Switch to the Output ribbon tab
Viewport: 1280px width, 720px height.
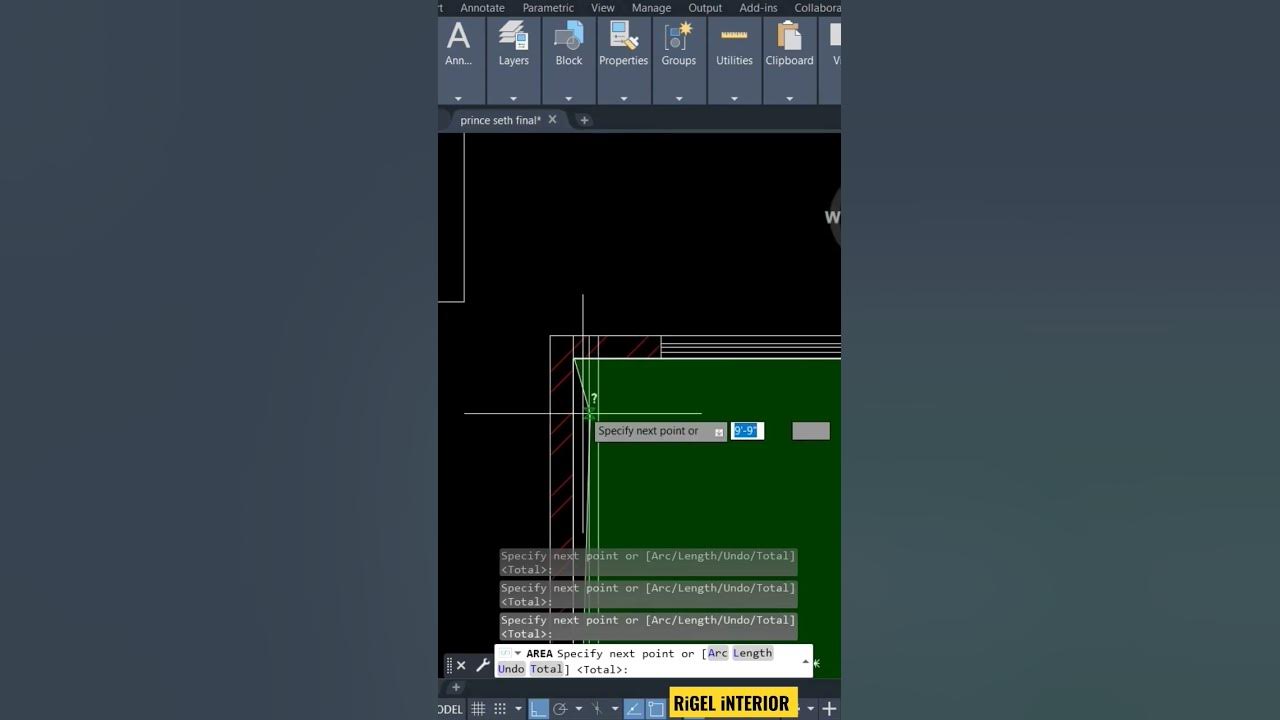pyautogui.click(x=705, y=8)
